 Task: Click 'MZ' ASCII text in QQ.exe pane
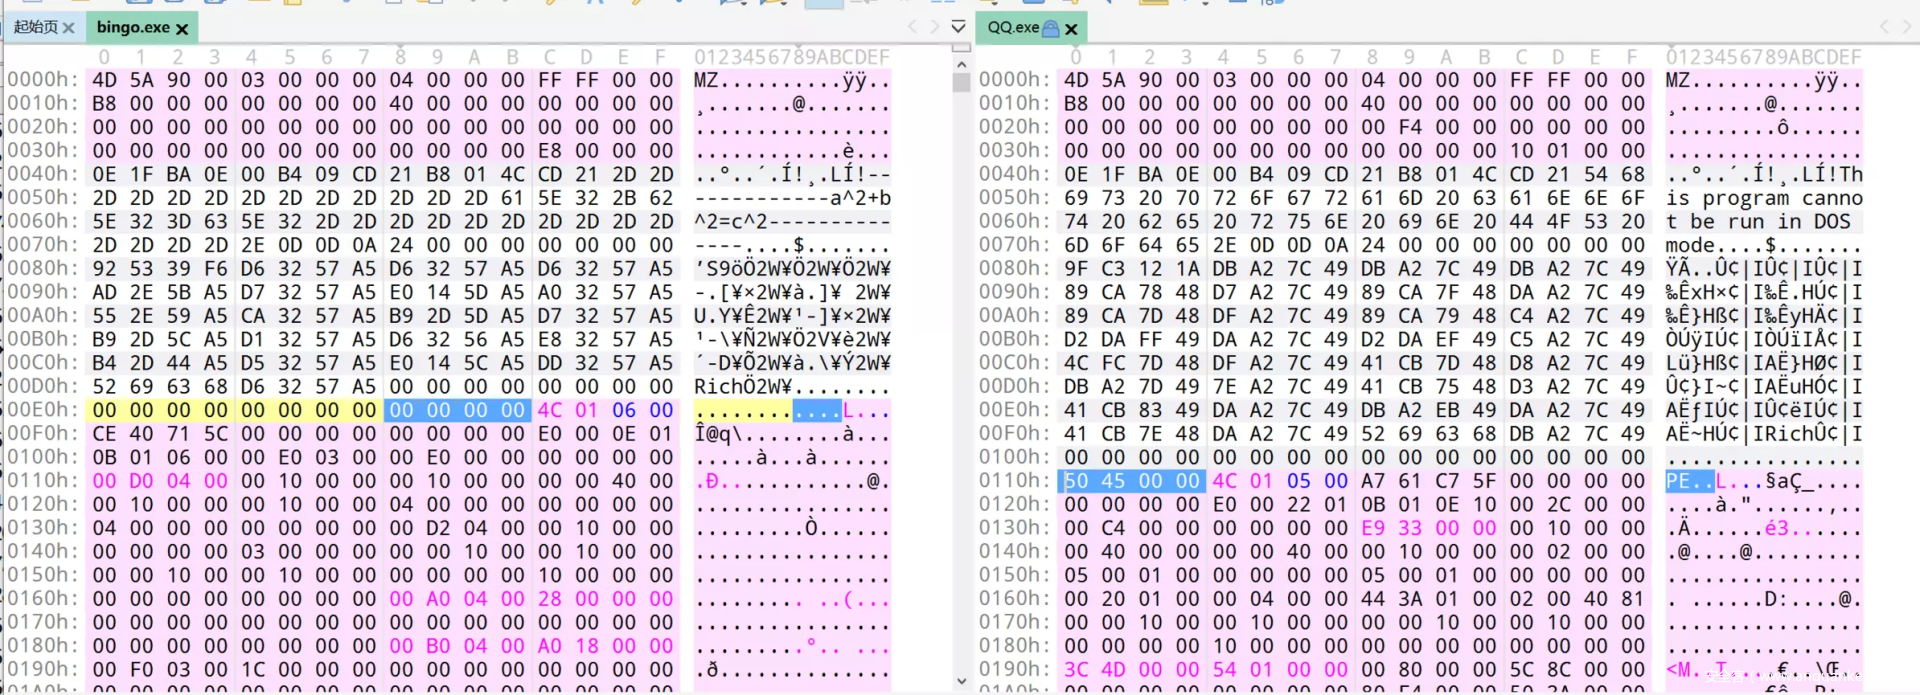tap(1678, 79)
